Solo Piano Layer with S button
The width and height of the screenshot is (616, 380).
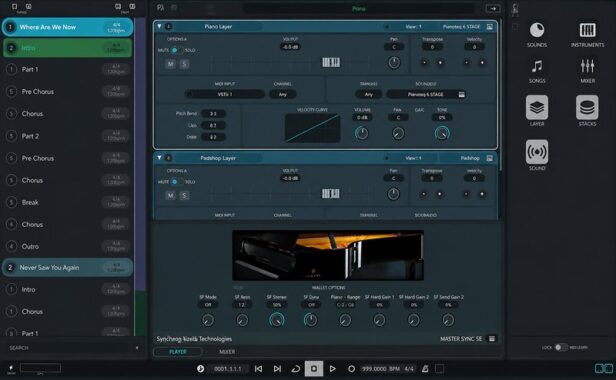point(184,64)
